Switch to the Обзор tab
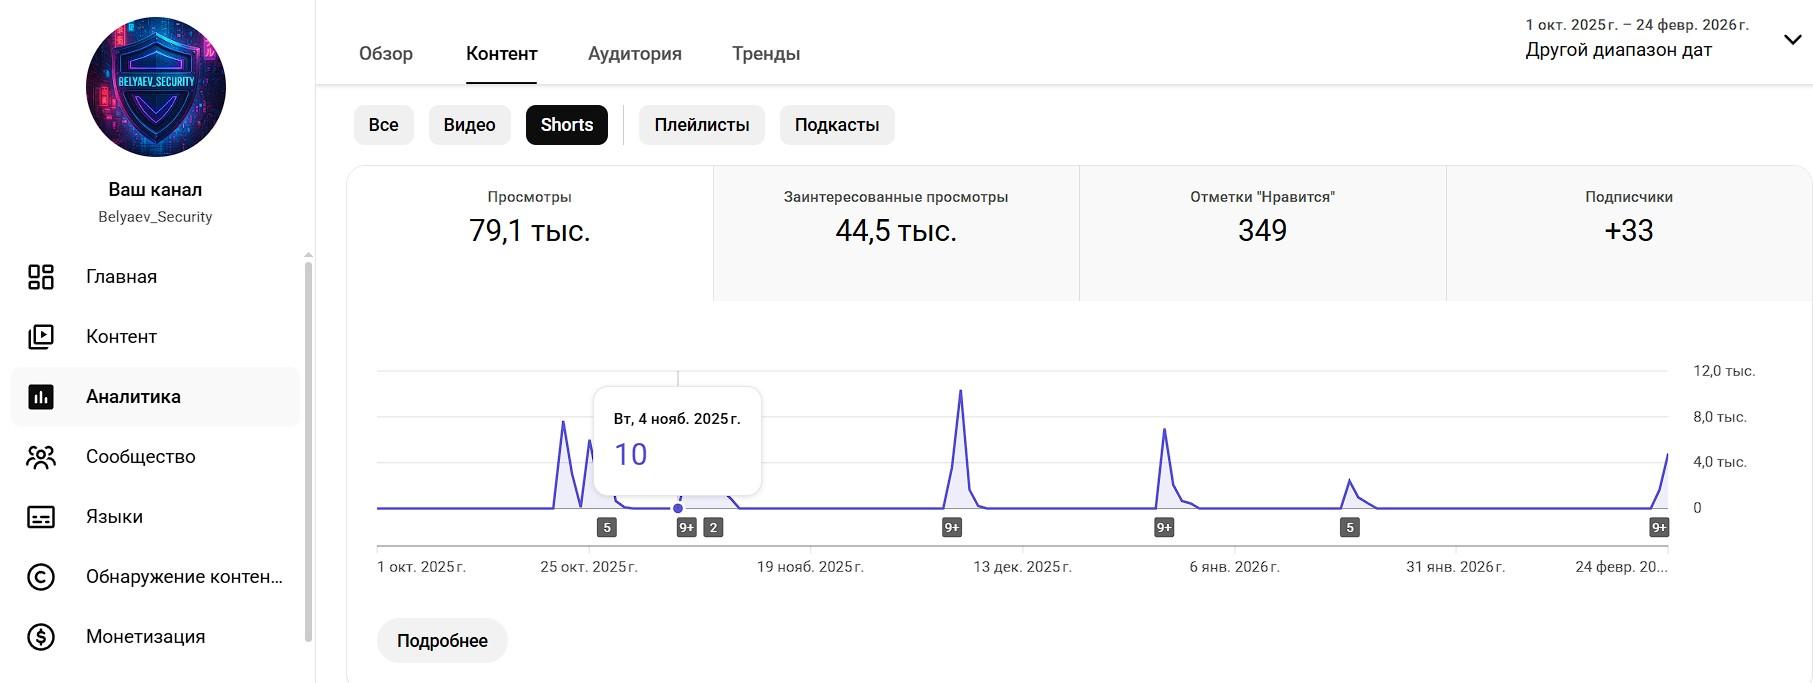The width and height of the screenshot is (1813, 683). click(386, 54)
